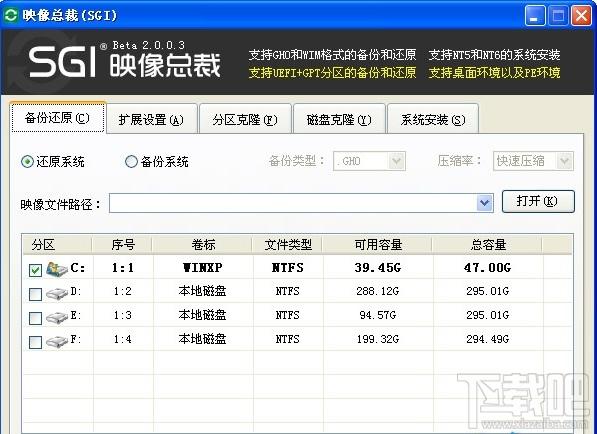The height and width of the screenshot is (434, 597).
Task: Check the F: partition checkbox
Action: tap(35, 342)
